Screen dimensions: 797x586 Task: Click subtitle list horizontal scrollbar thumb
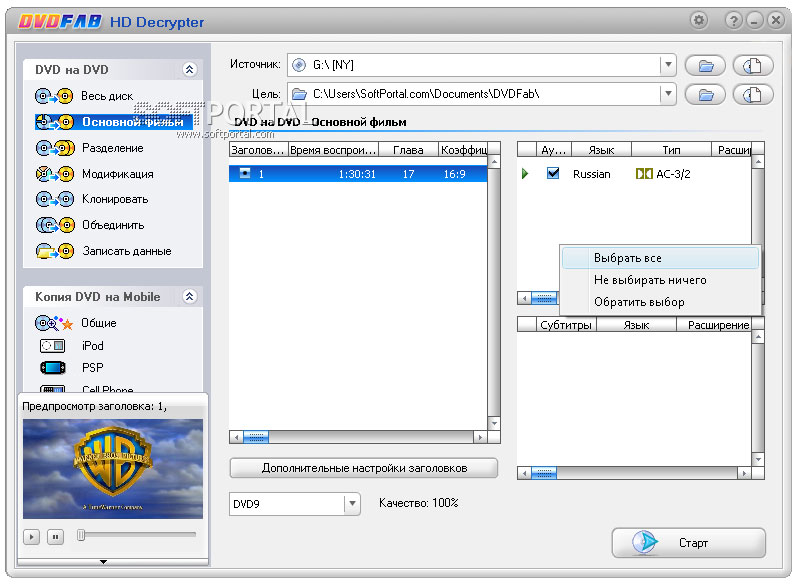click(x=544, y=473)
